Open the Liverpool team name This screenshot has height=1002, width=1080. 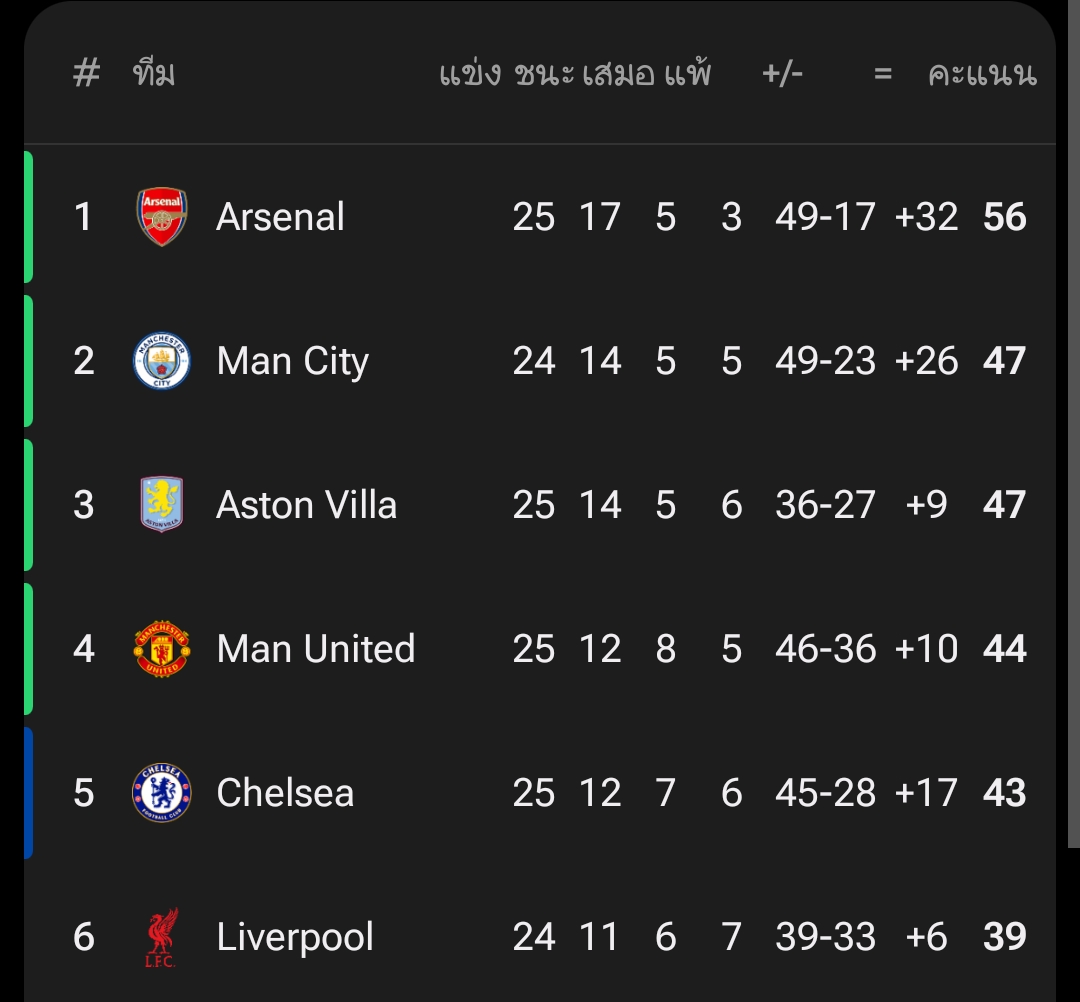click(295, 937)
